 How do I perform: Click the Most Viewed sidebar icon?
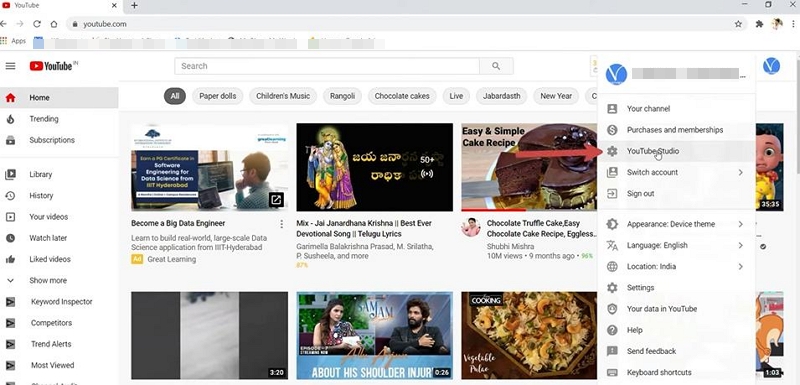(10, 366)
